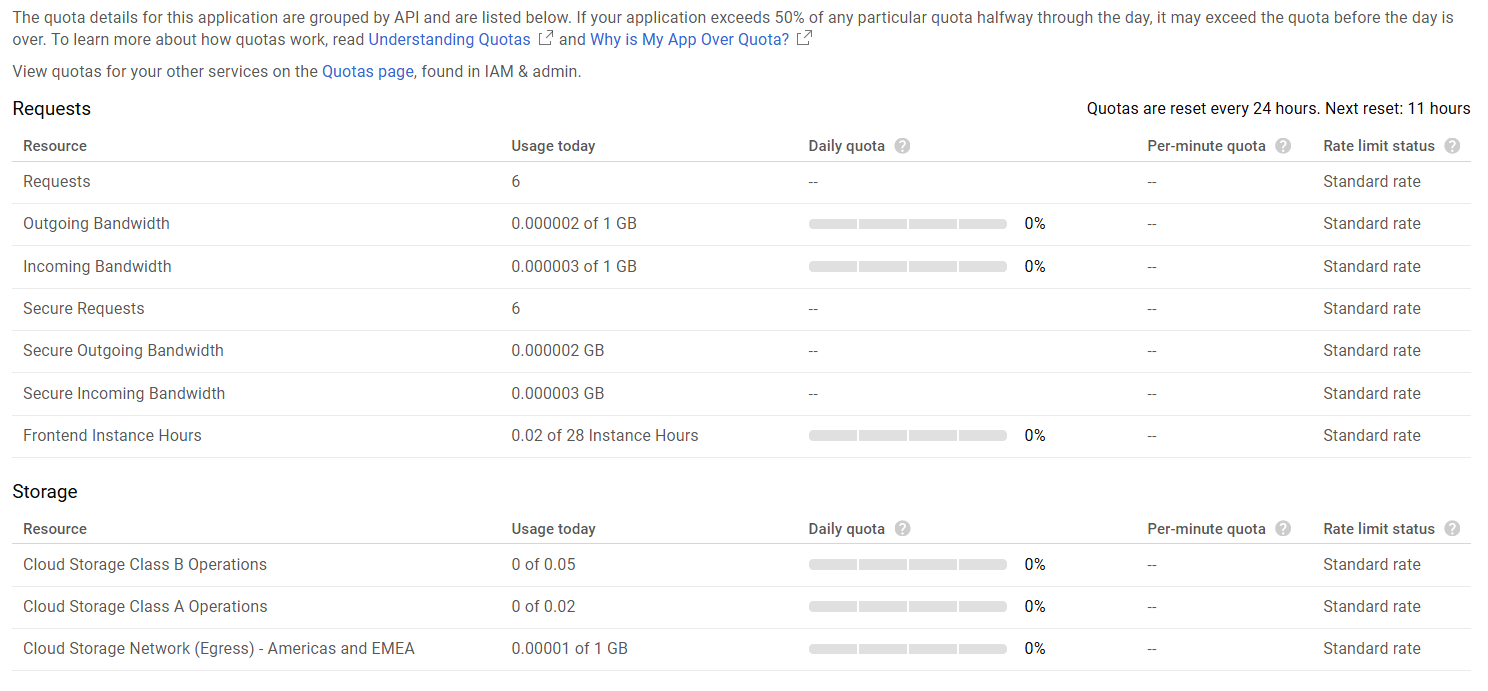
Task: Click Cloud Storage Network Egress progress bar
Action: tap(907, 649)
